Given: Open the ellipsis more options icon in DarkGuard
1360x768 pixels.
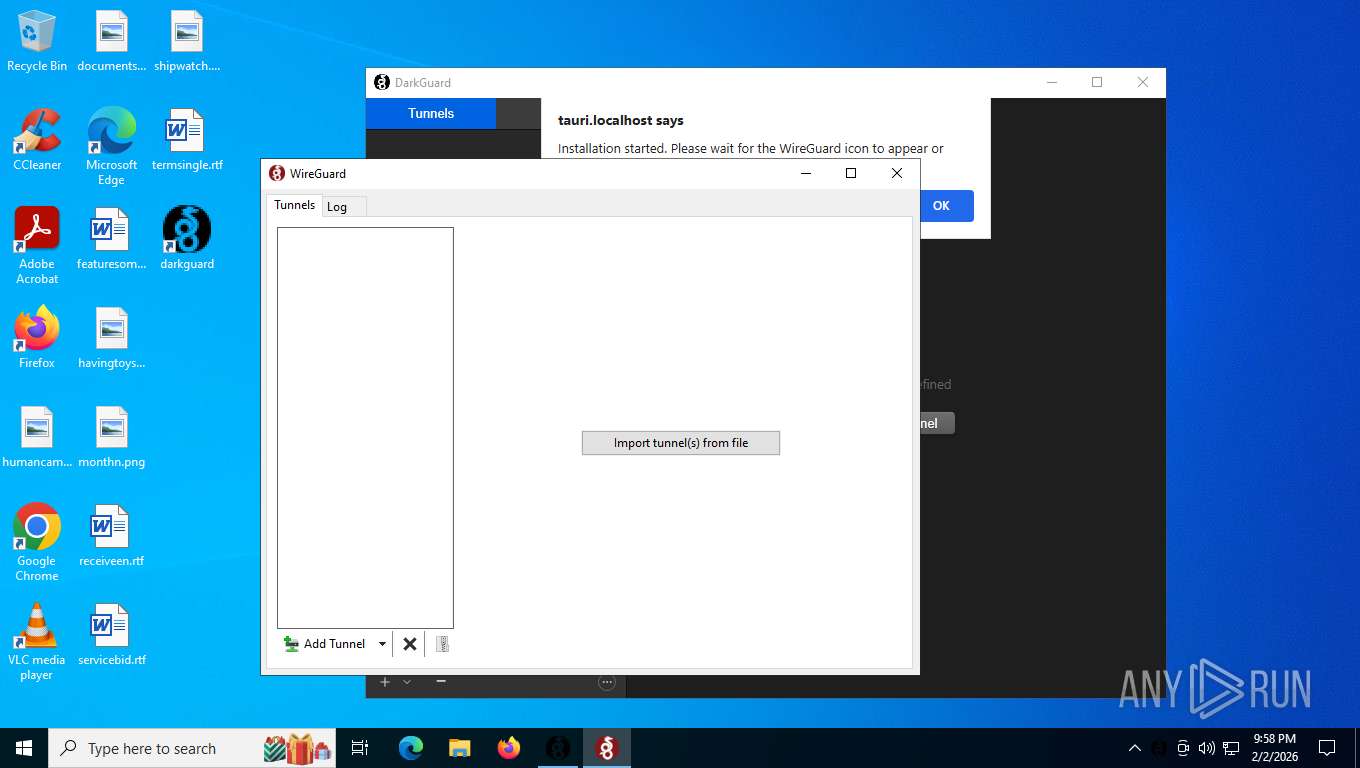Looking at the screenshot, I should 606,682.
